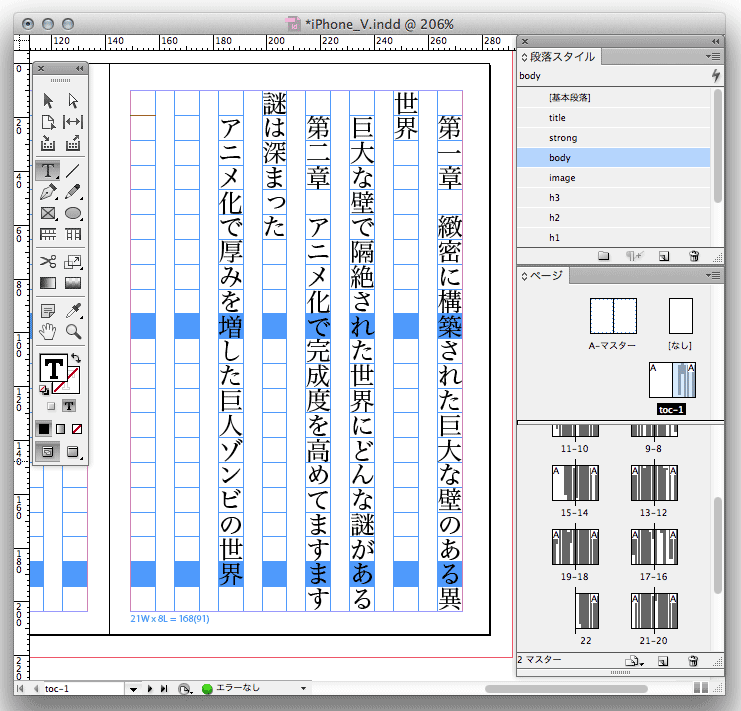Apply gradient swatch button
Screen dimensions: 741x711
tap(60, 429)
